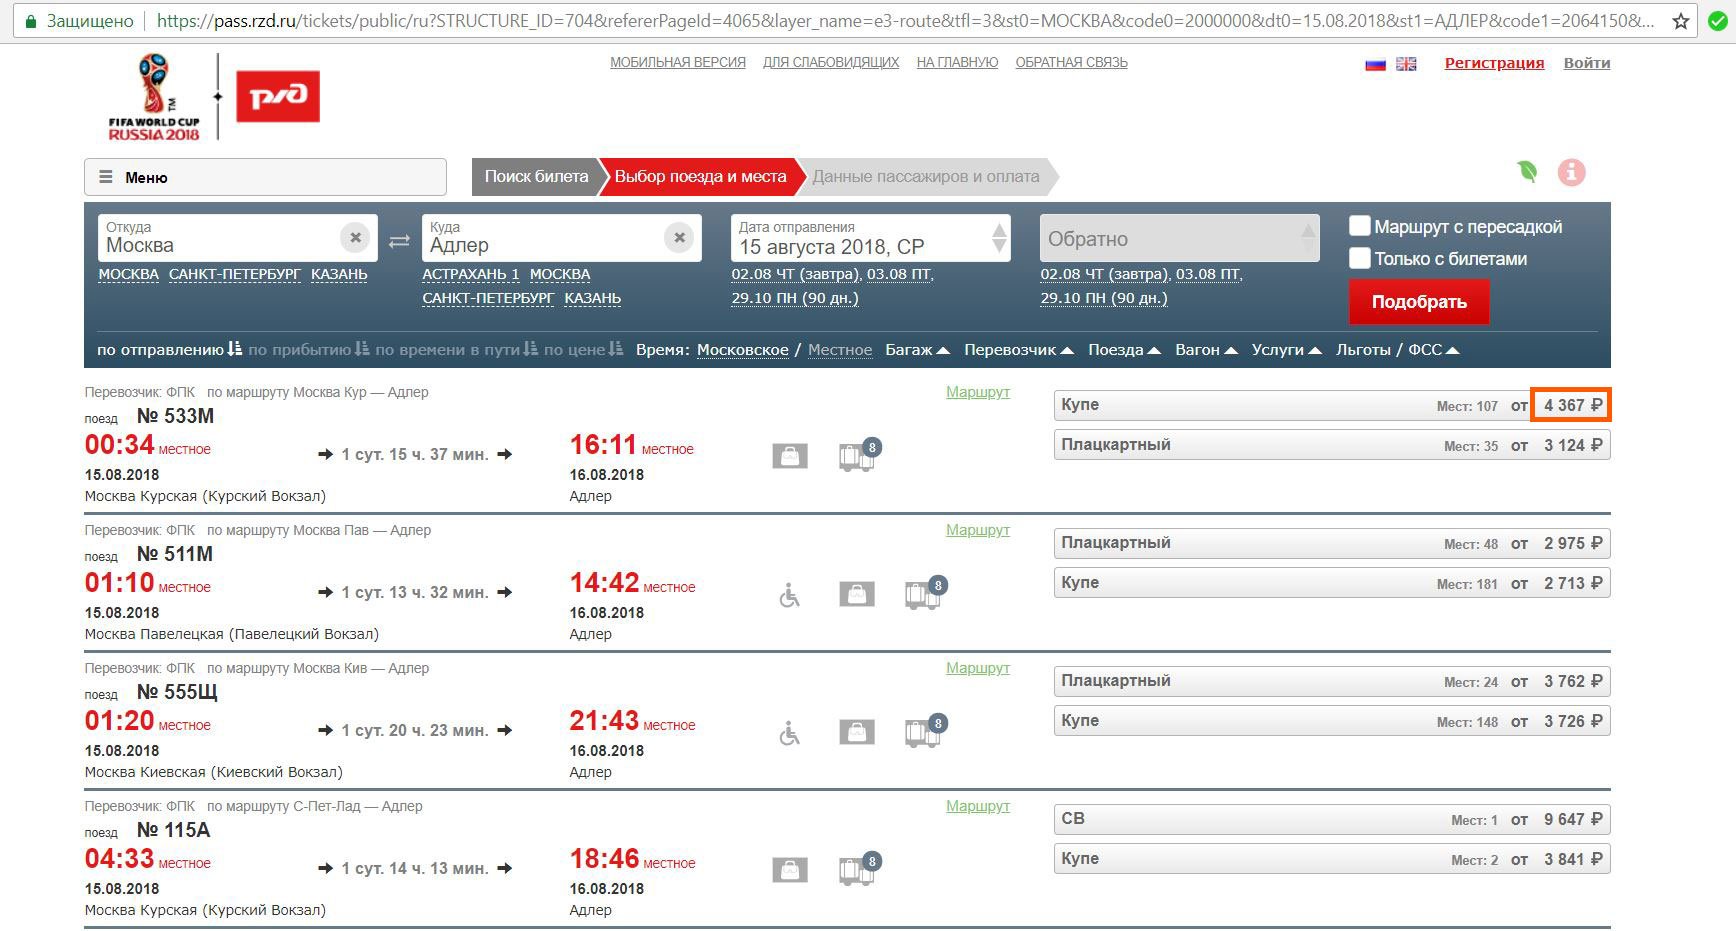Click the green leaf eco icon
Screen dimensions: 1736x931
coord(1527,172)
